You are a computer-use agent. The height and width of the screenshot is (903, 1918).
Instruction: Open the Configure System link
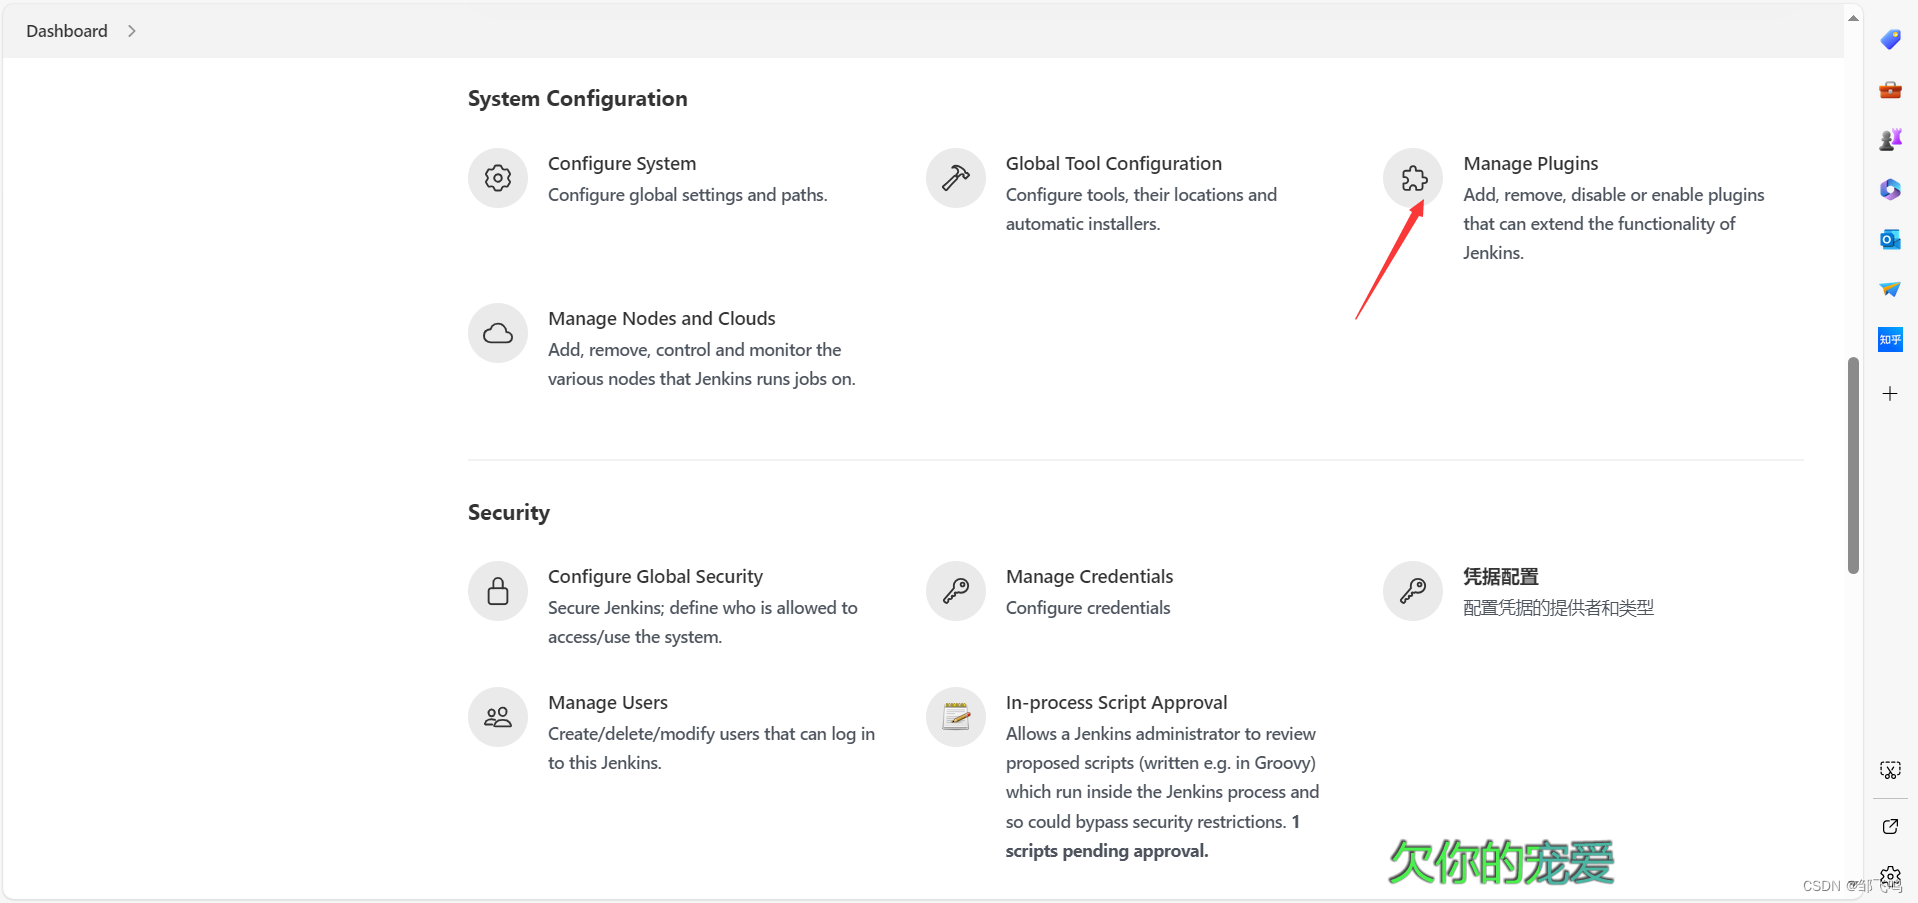pyautogui.click(x=622, y=163)
